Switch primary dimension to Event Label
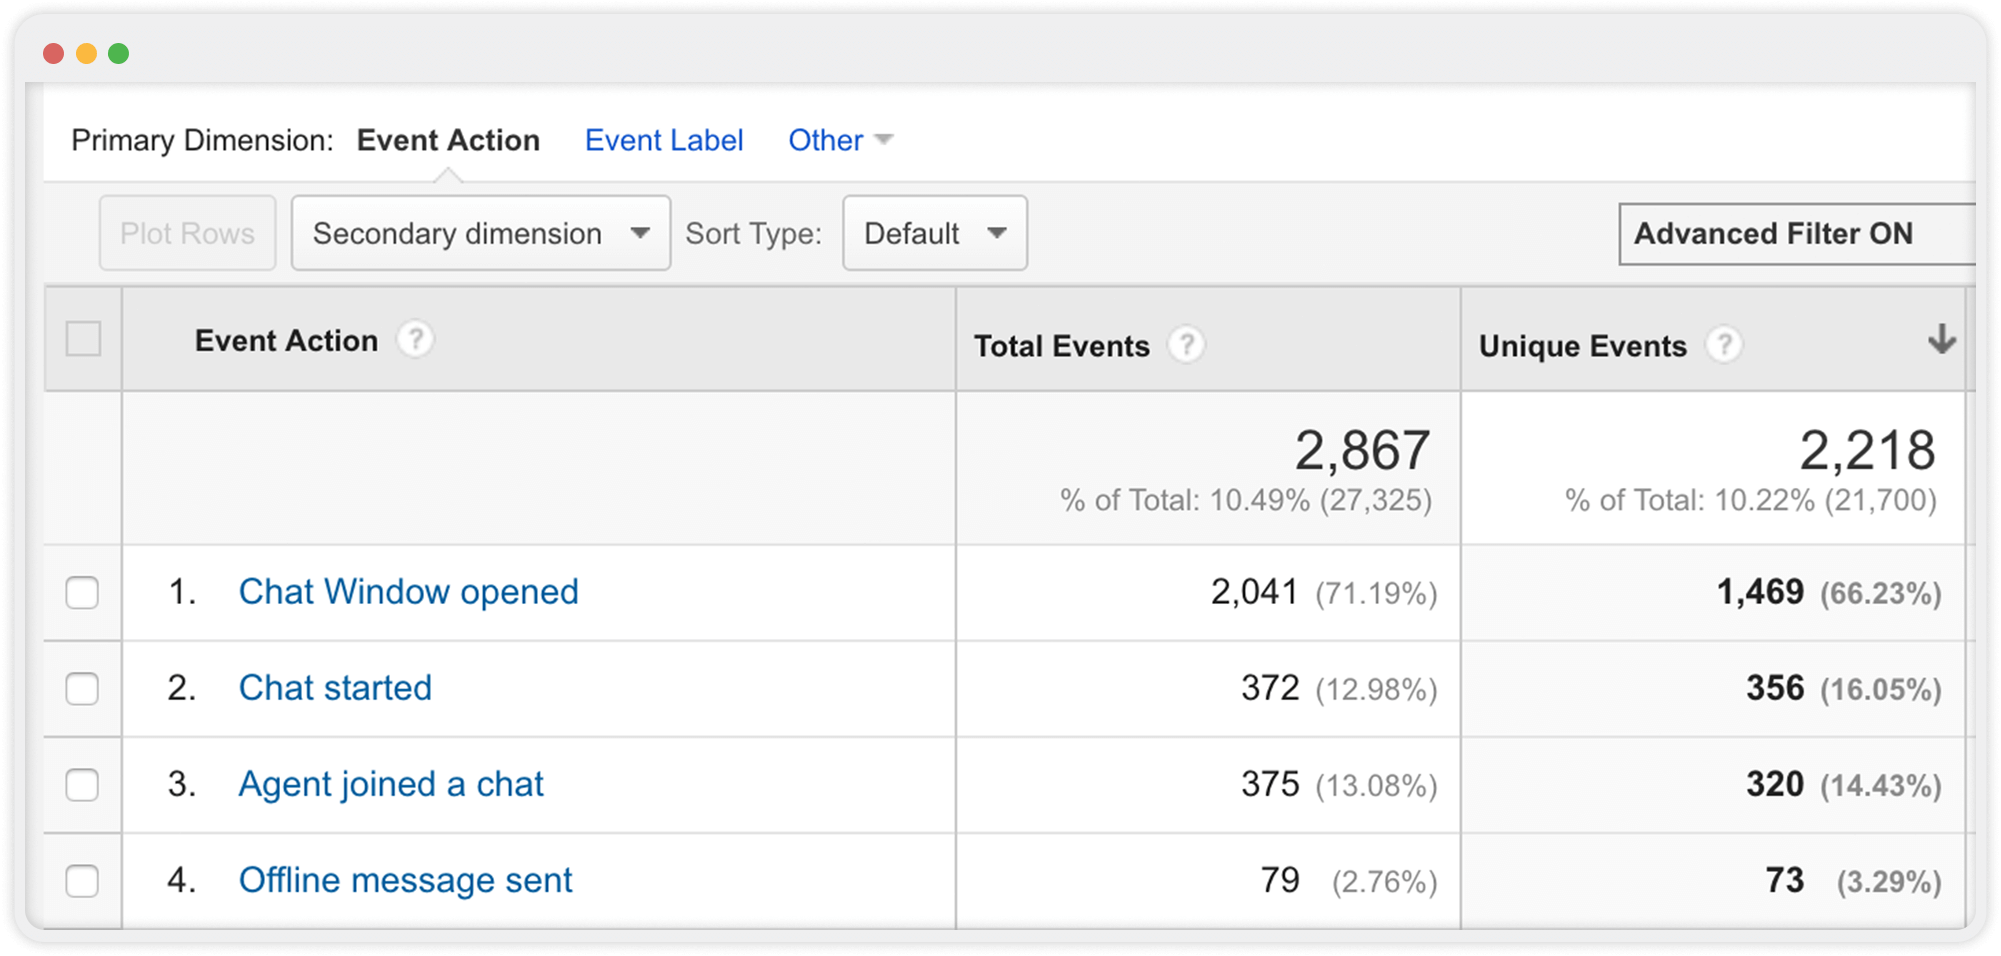 pos(664,140)
